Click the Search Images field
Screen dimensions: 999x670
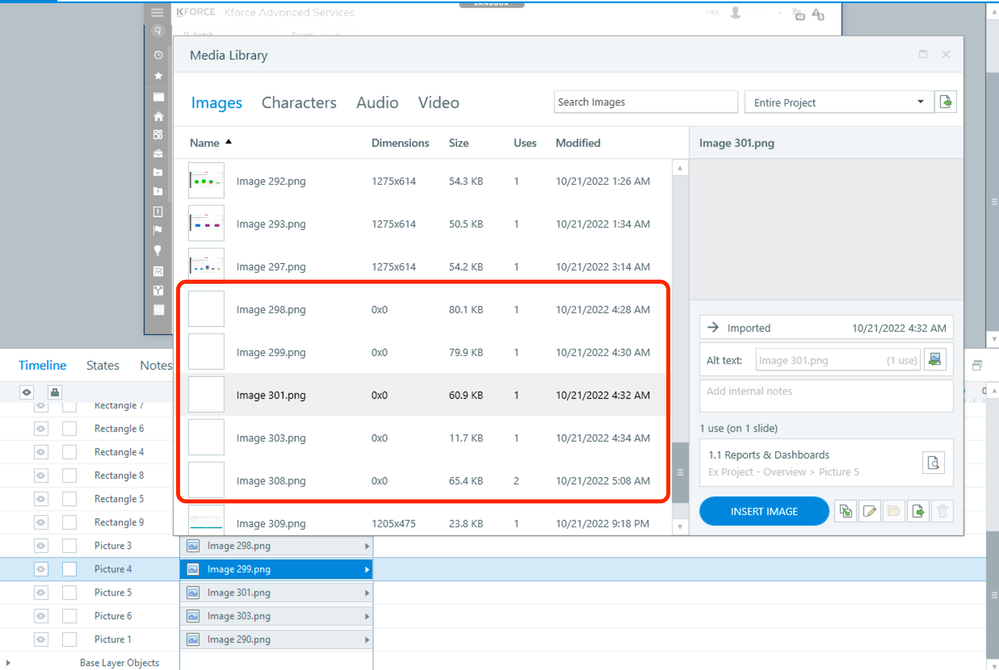pos(645,102)
